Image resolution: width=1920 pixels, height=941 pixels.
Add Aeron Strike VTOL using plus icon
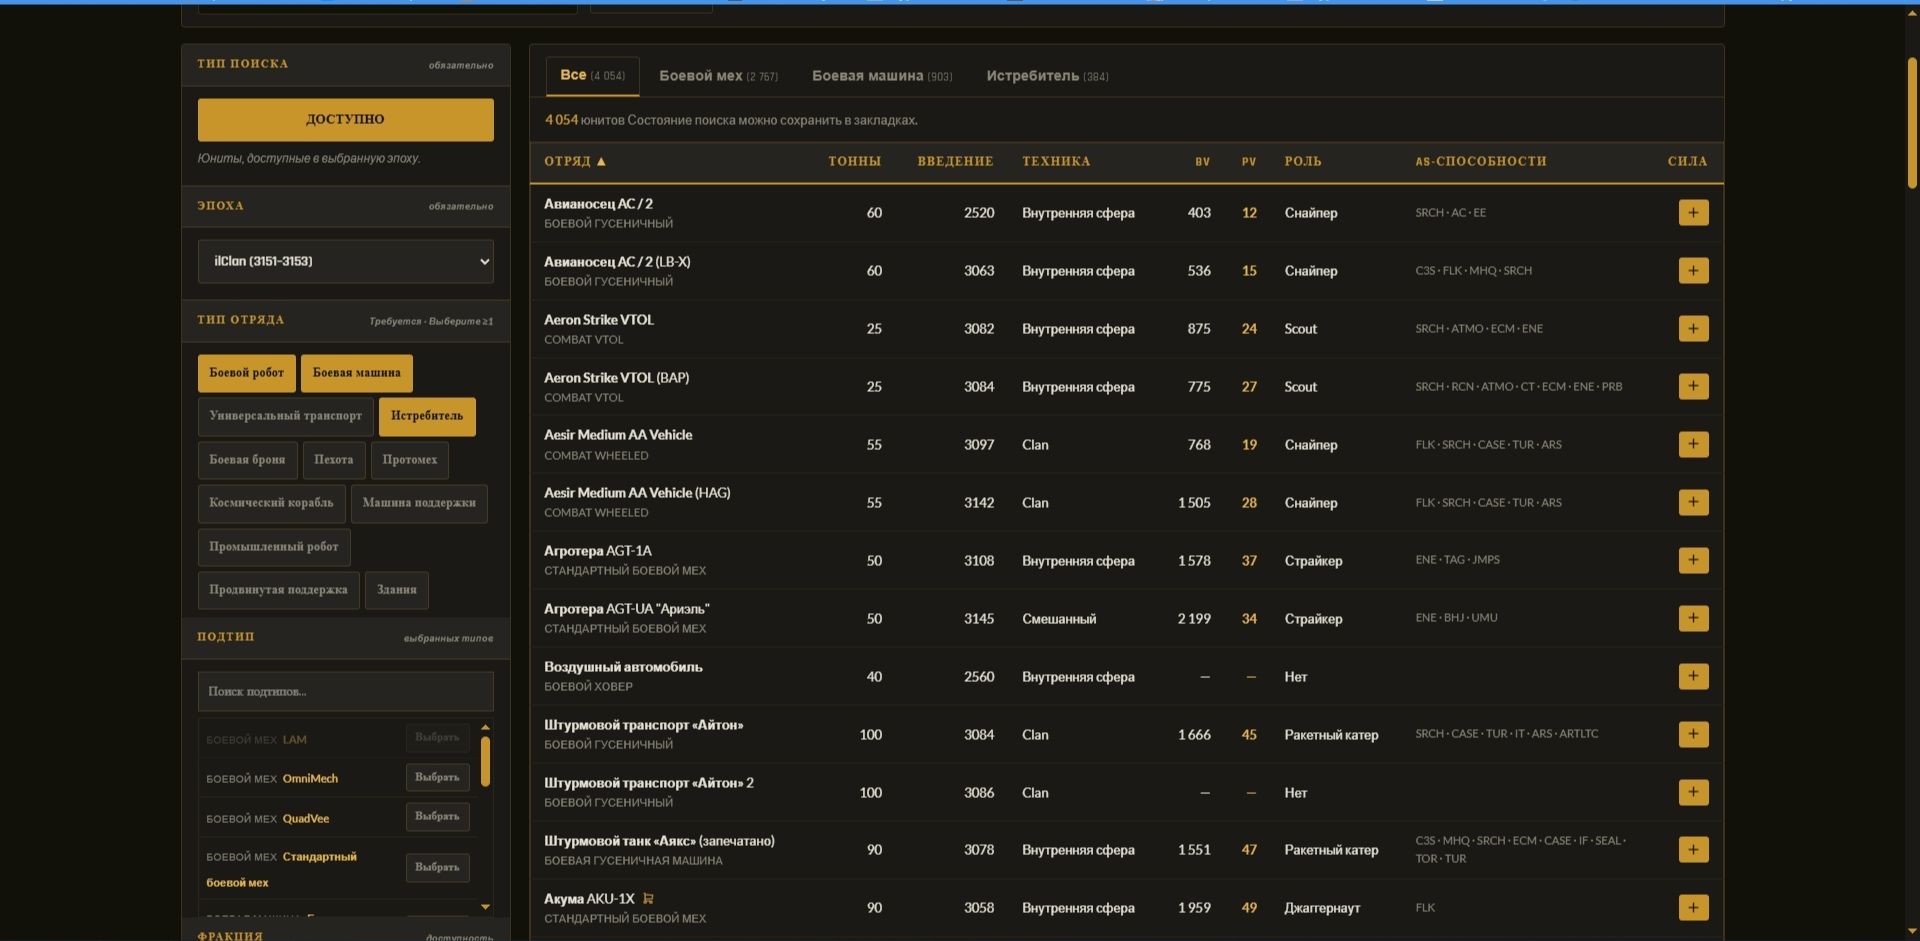click(x=1693, y=328)
